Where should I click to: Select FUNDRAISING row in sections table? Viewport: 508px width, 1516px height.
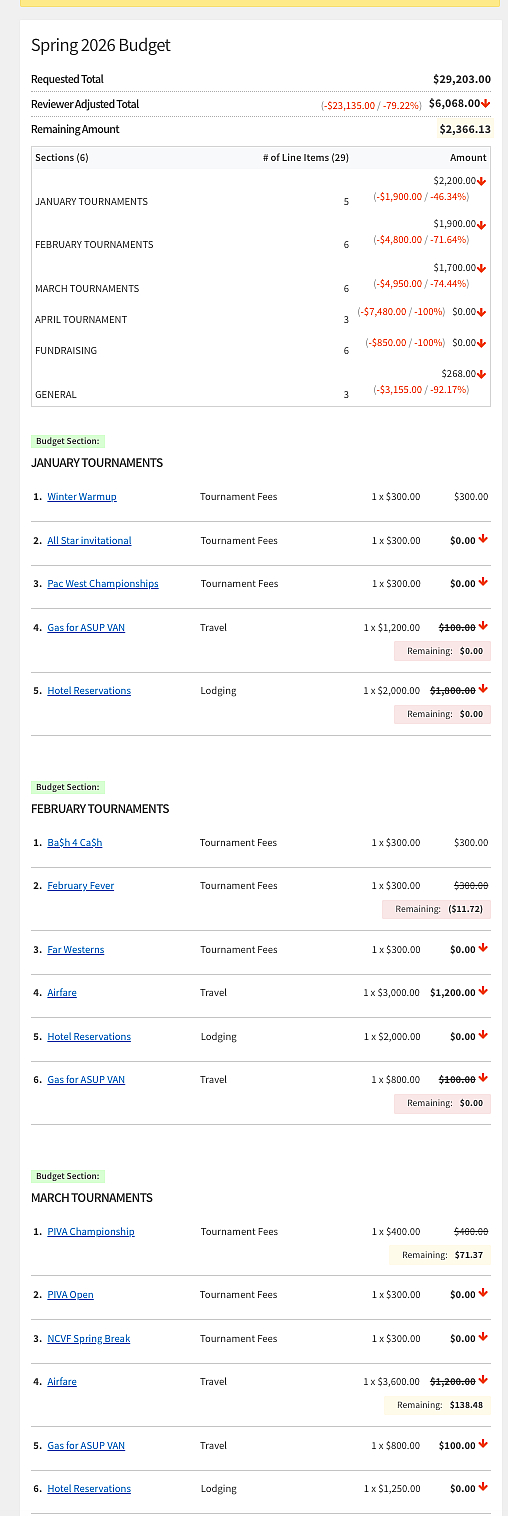261,346
